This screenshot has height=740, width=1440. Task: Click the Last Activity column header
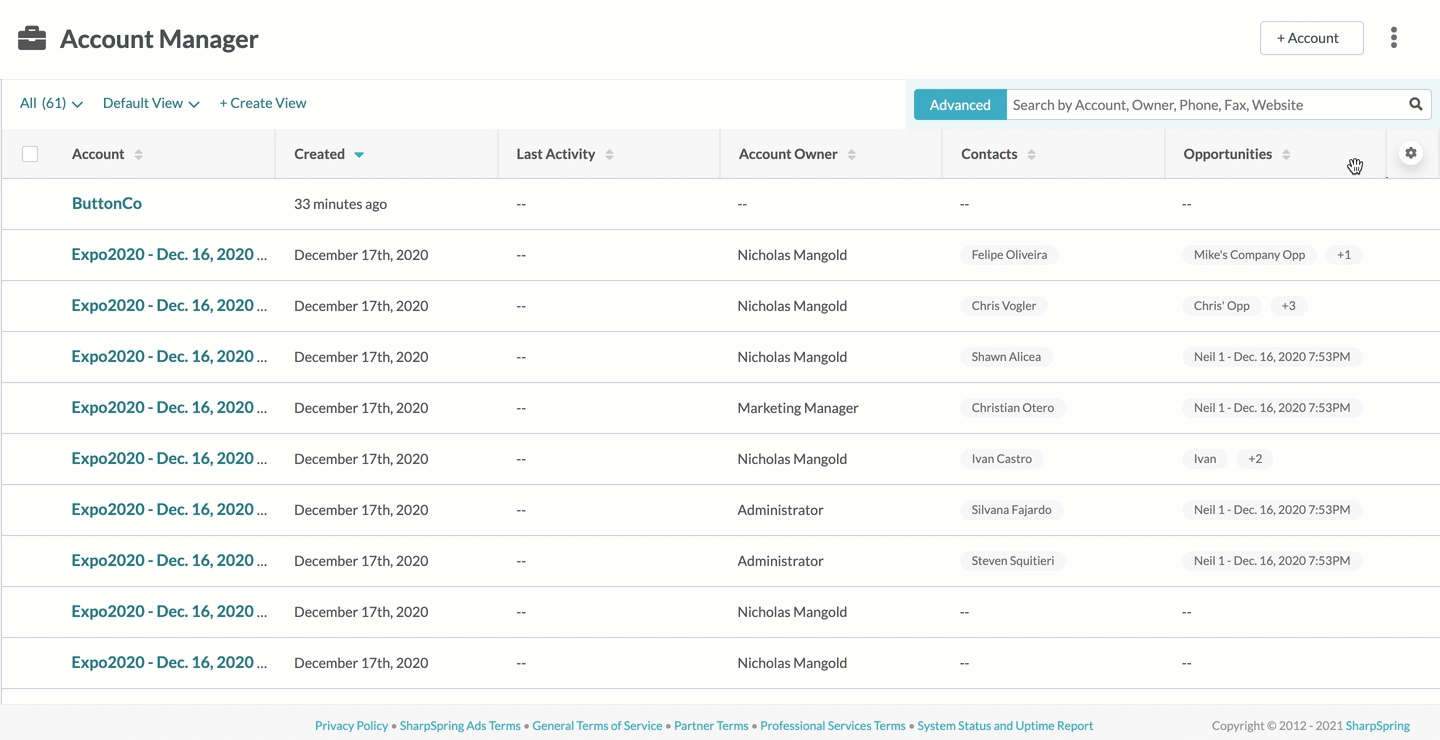click(555, 154)
